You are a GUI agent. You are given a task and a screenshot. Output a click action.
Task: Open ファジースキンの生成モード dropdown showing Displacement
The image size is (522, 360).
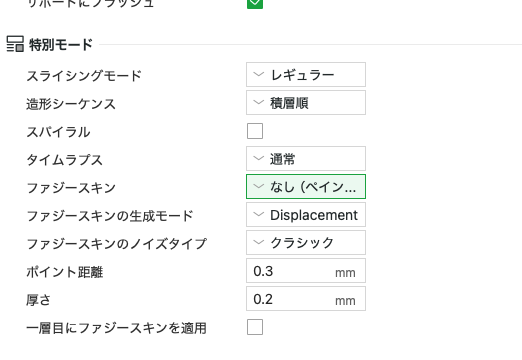[x=306, y=214]
